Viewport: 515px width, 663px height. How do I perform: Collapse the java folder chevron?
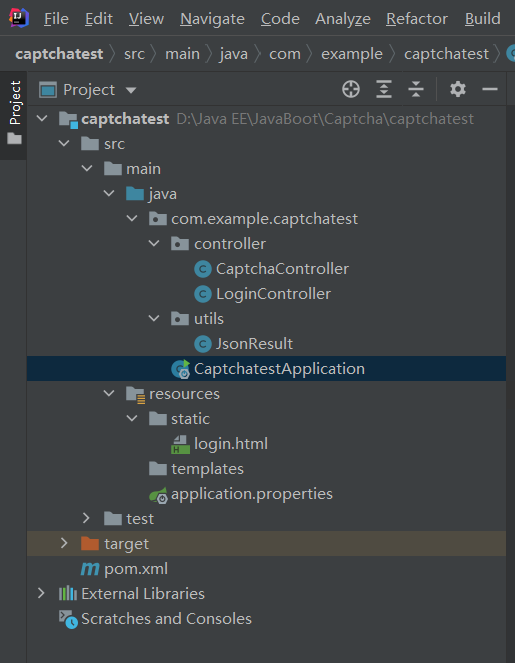click(x=109, y=194)
